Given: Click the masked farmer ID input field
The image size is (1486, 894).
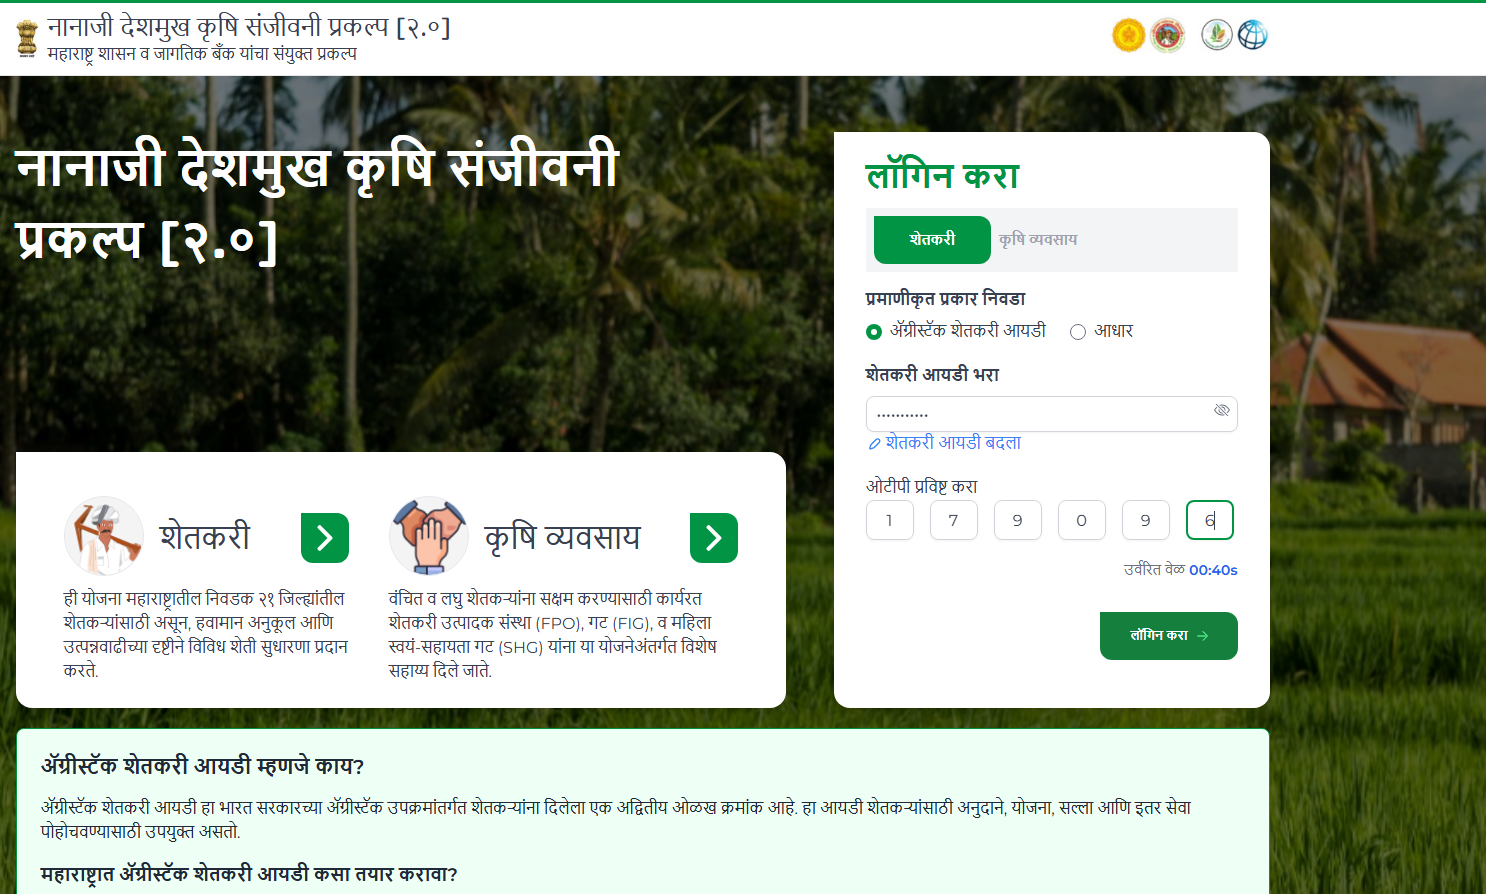Looking at the screenshot, I should (x=1052, y=414).
